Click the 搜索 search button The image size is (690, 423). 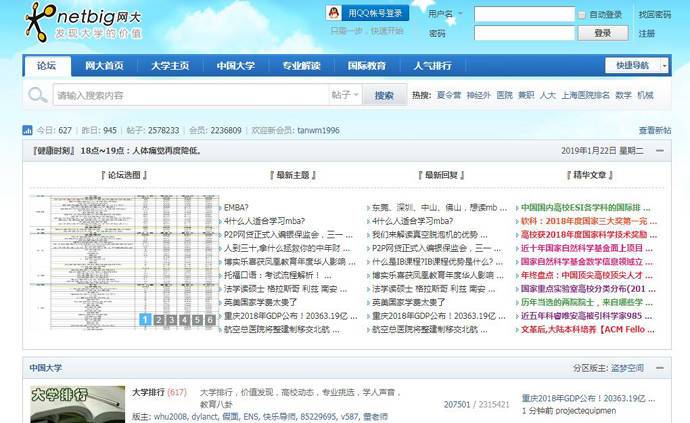click(x=384, y=95)
